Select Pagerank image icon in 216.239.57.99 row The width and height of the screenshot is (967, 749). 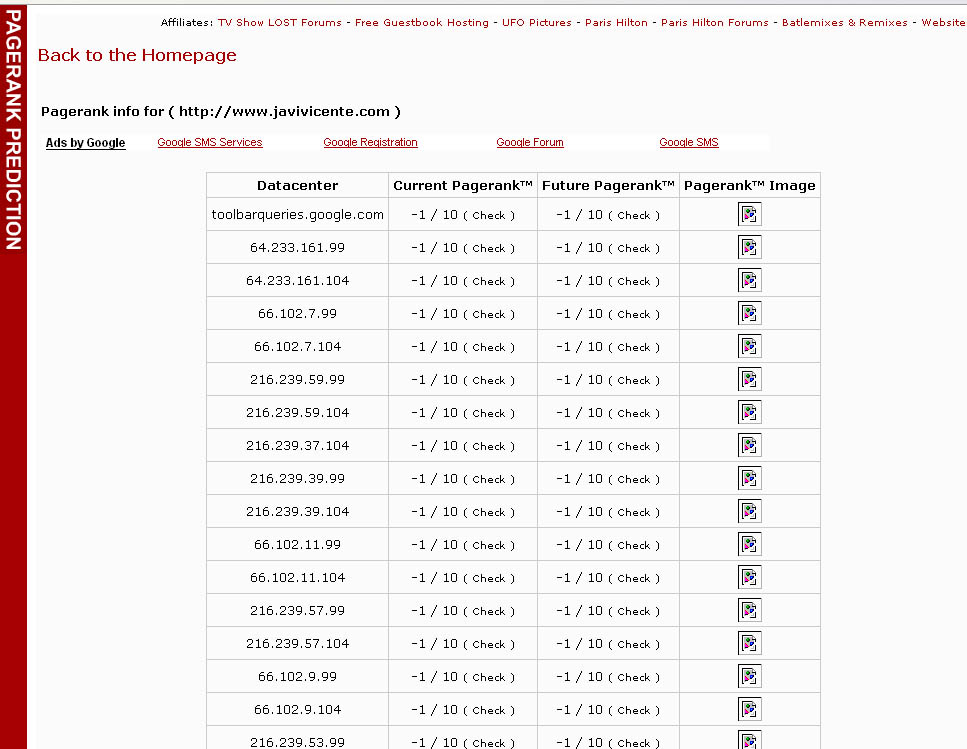point(749,610)
